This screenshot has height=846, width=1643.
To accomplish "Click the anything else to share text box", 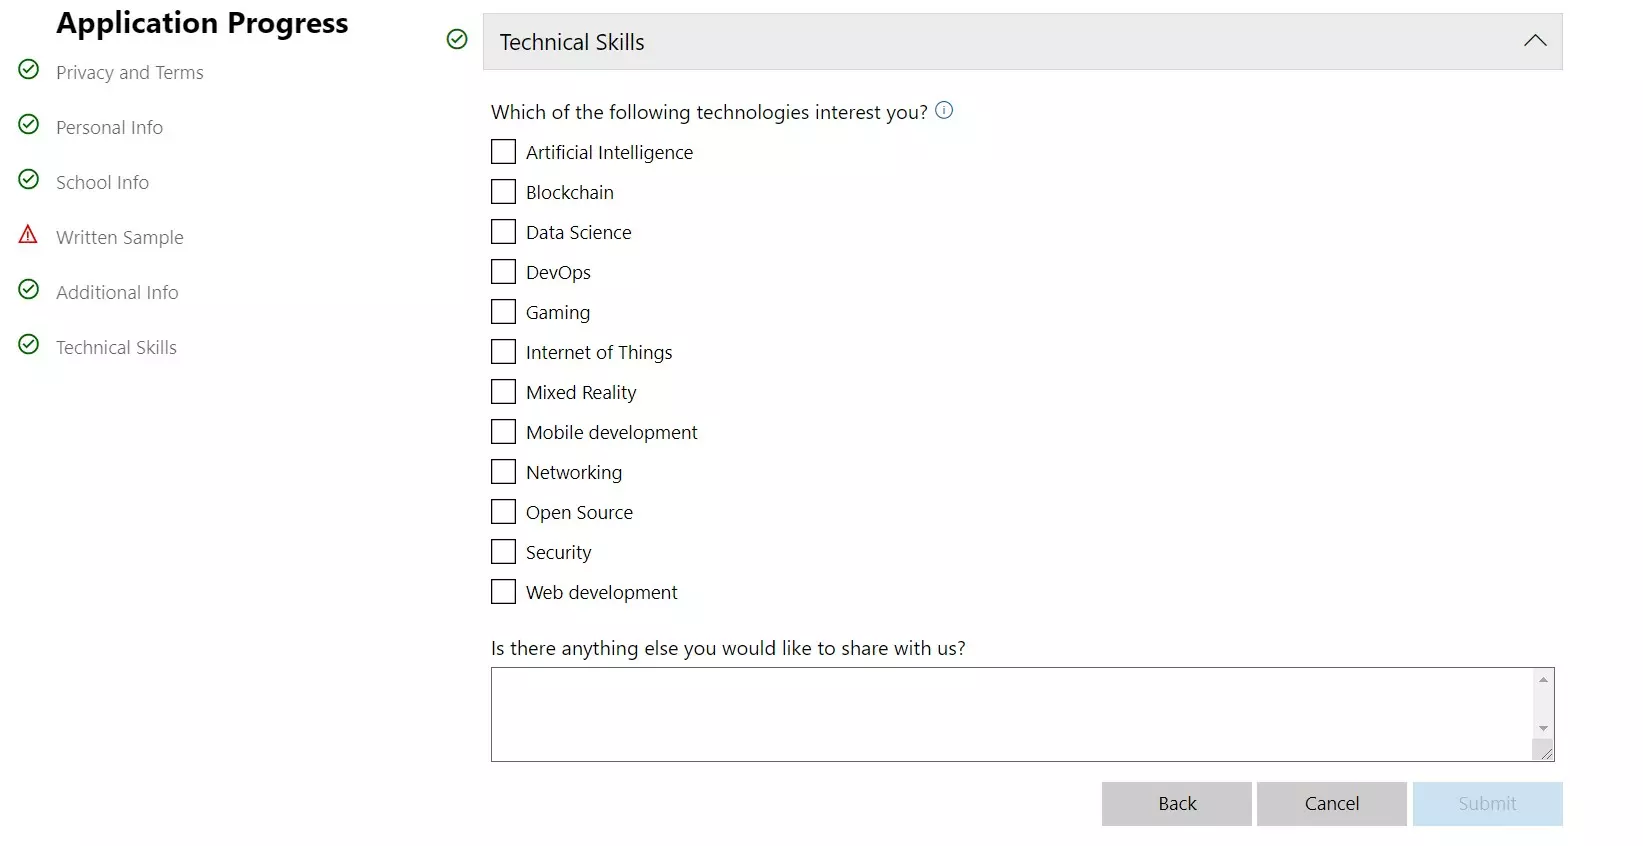I will pos(1012,714).
